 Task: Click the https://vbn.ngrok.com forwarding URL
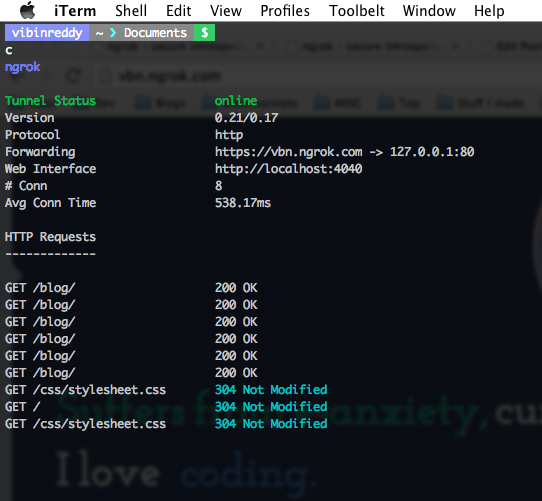point(289,152)
